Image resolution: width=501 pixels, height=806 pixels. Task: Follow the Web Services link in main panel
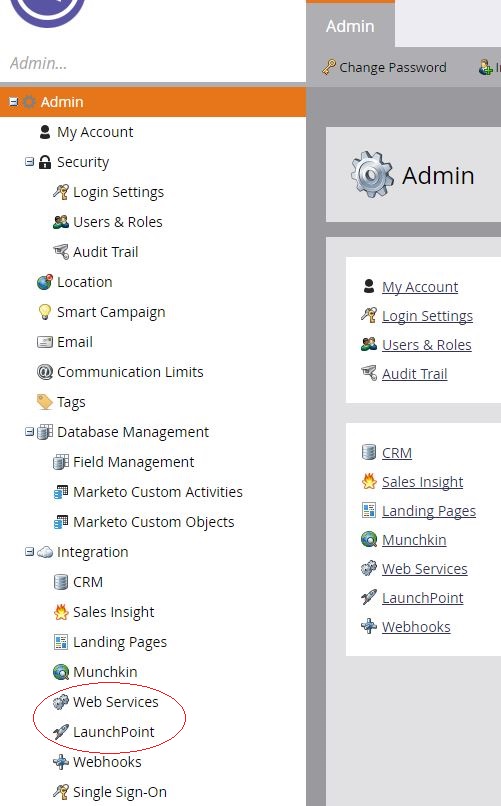[424, 569]
